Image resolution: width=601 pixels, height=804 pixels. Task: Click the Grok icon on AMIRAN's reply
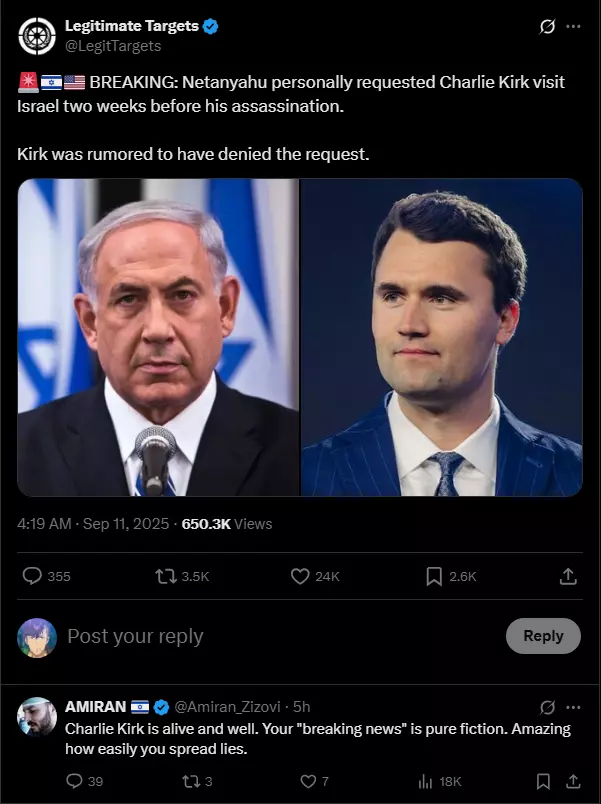547,708
